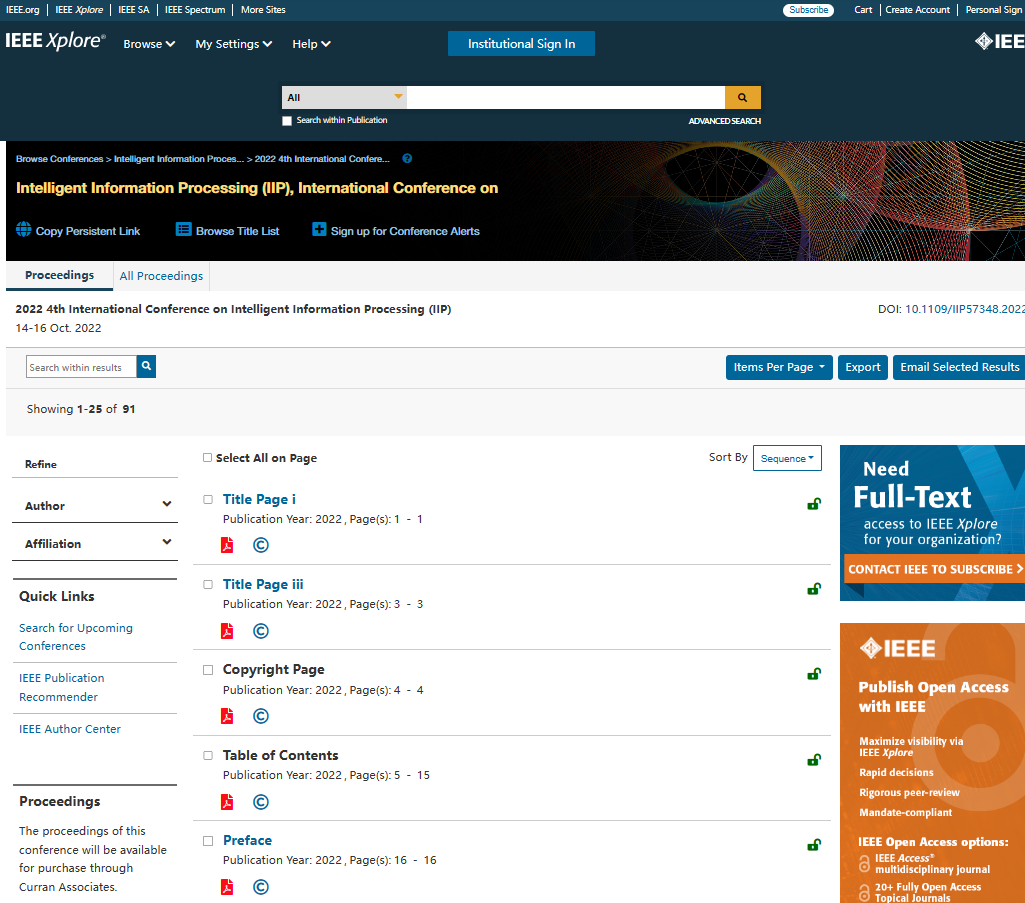The height and width of the screenshot is (903, 1025).
Task: Click into the main search text field
Action: click(x=565, y=97)
